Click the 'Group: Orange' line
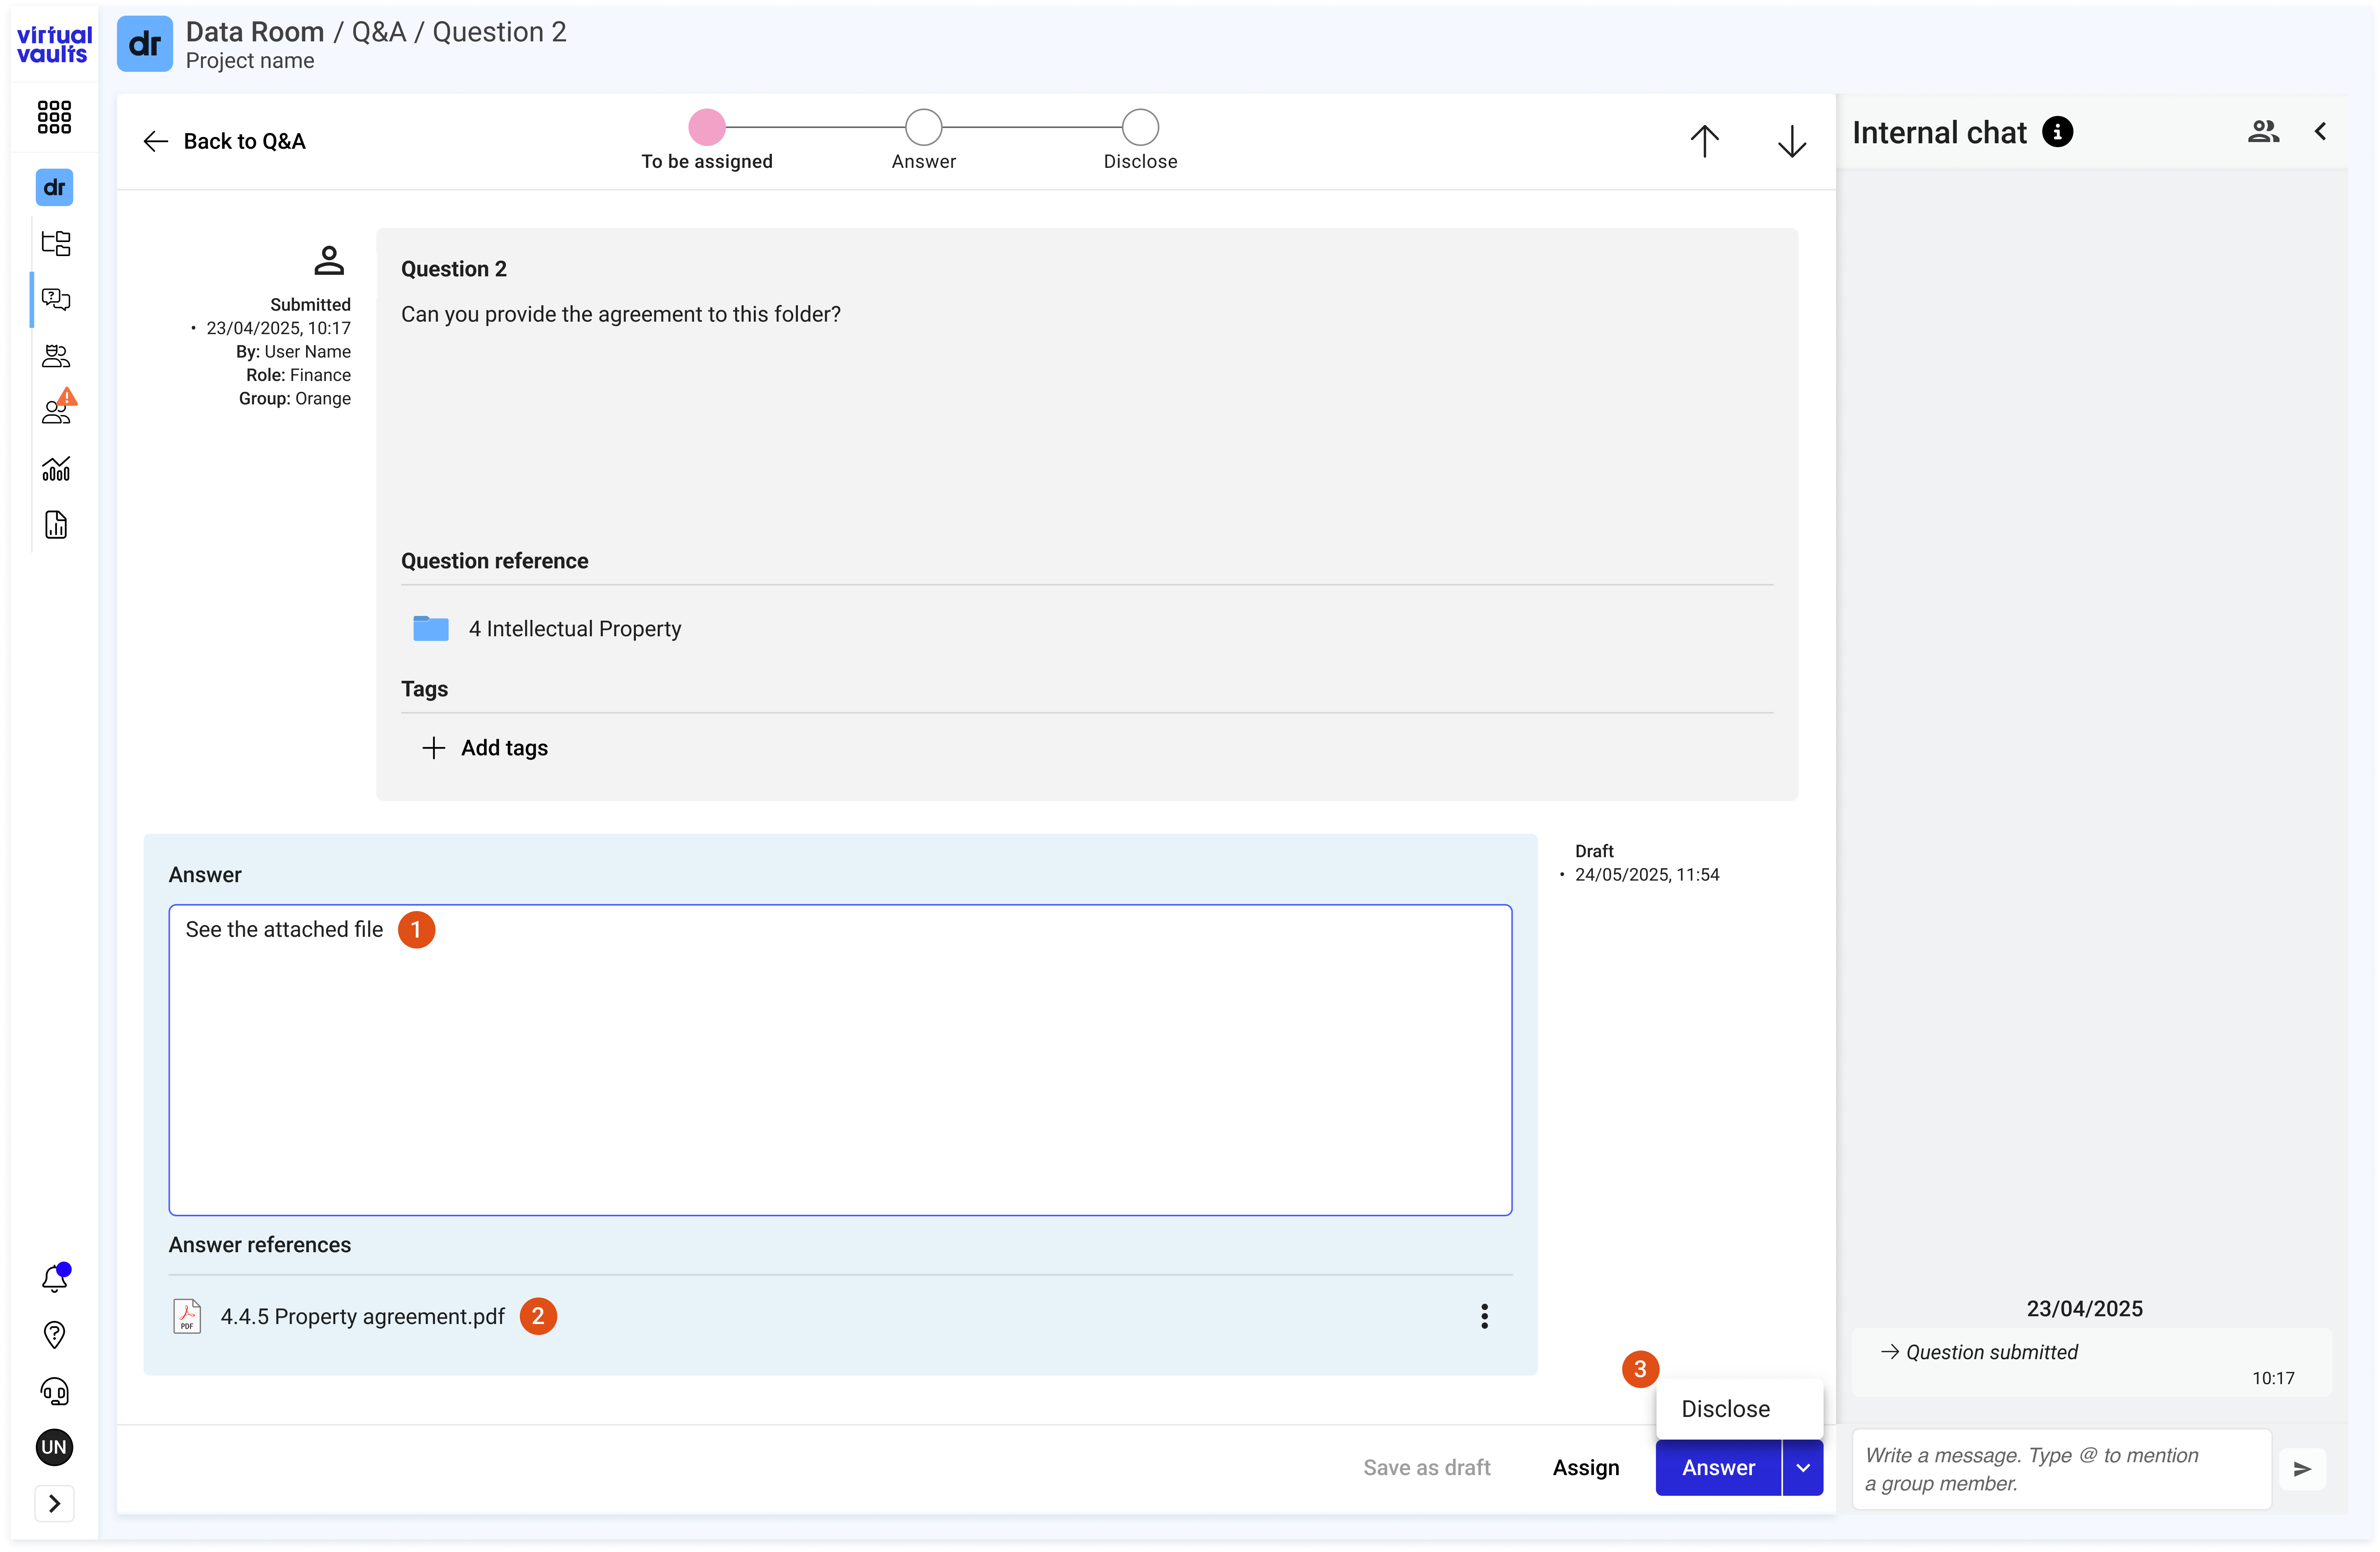The image size is (2380, 1552). (x=295, y=398)
